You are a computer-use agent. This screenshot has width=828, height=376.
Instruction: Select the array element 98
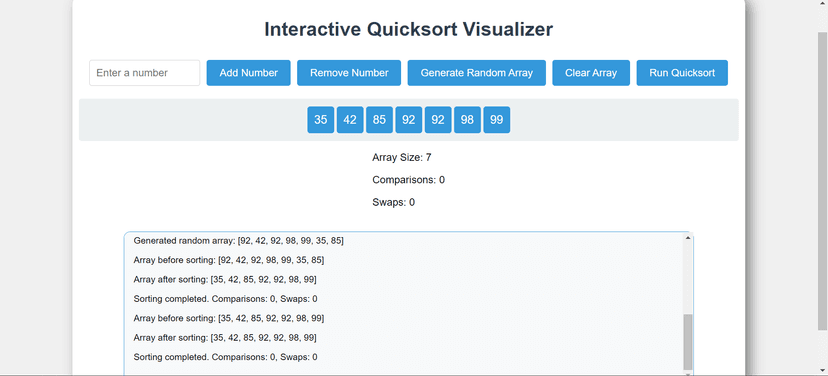(467, 120)
